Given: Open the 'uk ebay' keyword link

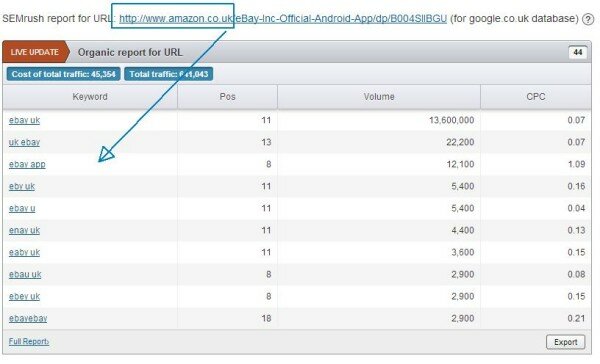Looking at the screenshot, I should tap(24, 142).
